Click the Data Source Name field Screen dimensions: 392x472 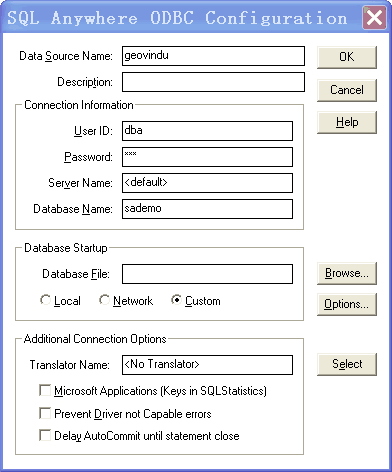click(213, 56)
